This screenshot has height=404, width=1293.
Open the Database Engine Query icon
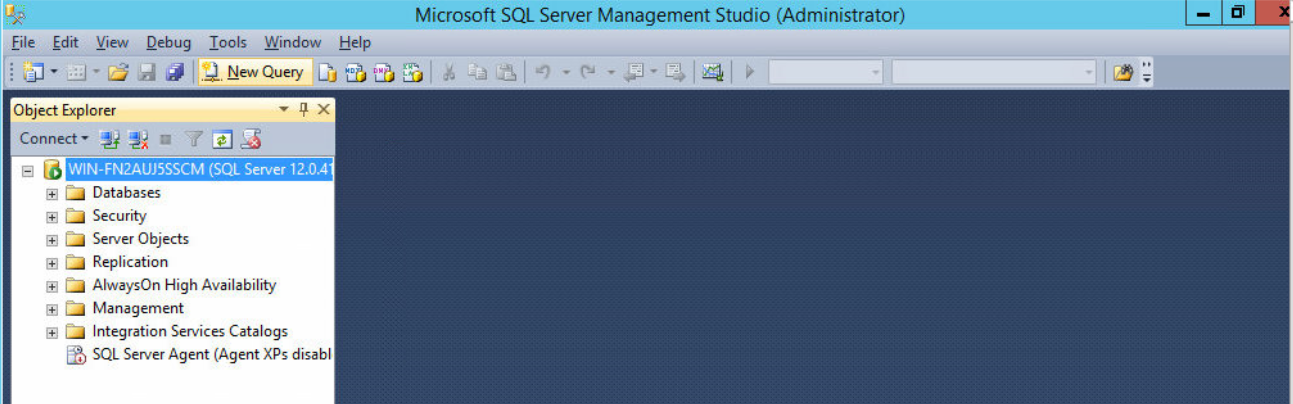click(x=327, y=72)
